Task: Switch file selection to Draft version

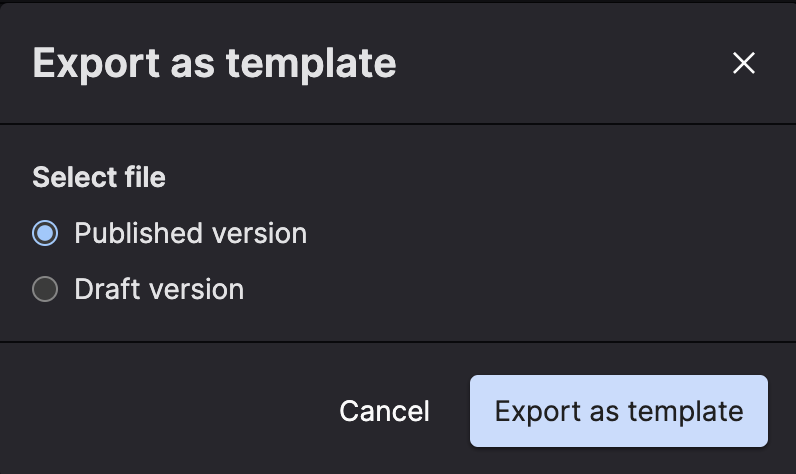Action: tap(45, 290)
